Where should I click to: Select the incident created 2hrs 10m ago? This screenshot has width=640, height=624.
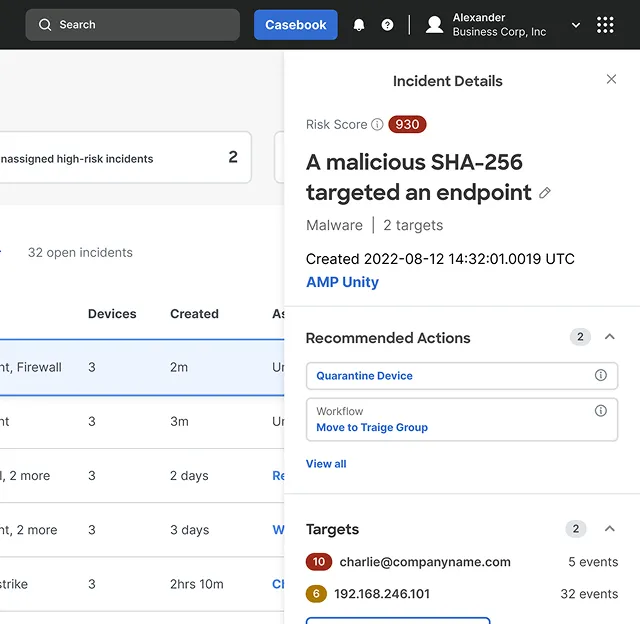click(142, 584)
